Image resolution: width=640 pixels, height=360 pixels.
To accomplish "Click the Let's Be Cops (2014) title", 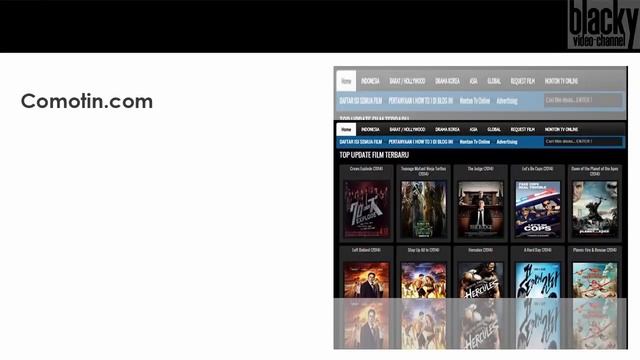I will [538, 169].
